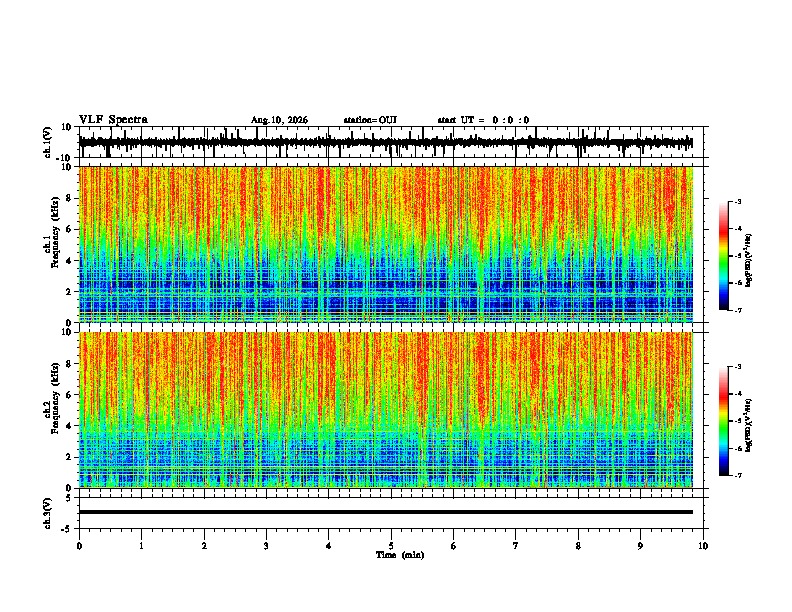Screen dimensions: 792x612
Task: Click the 4 kHz tick on ch.2 spectrogram
Action: coord(70,426)
